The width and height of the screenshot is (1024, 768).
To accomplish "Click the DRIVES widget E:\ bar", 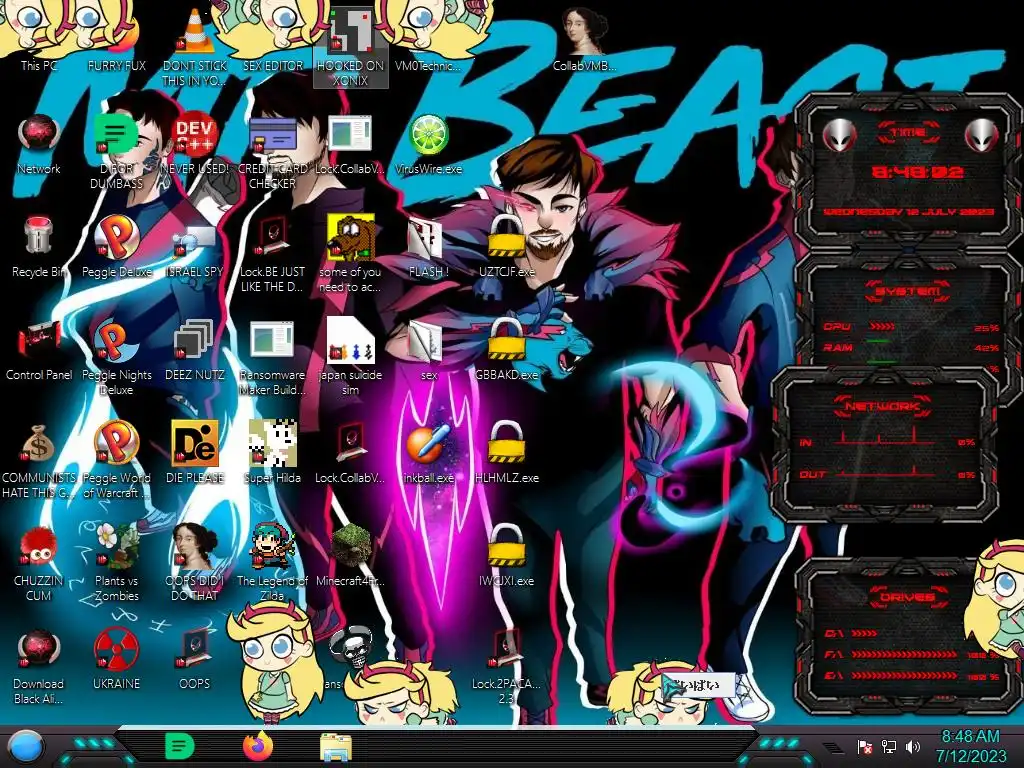I will [x=905, y=675].
